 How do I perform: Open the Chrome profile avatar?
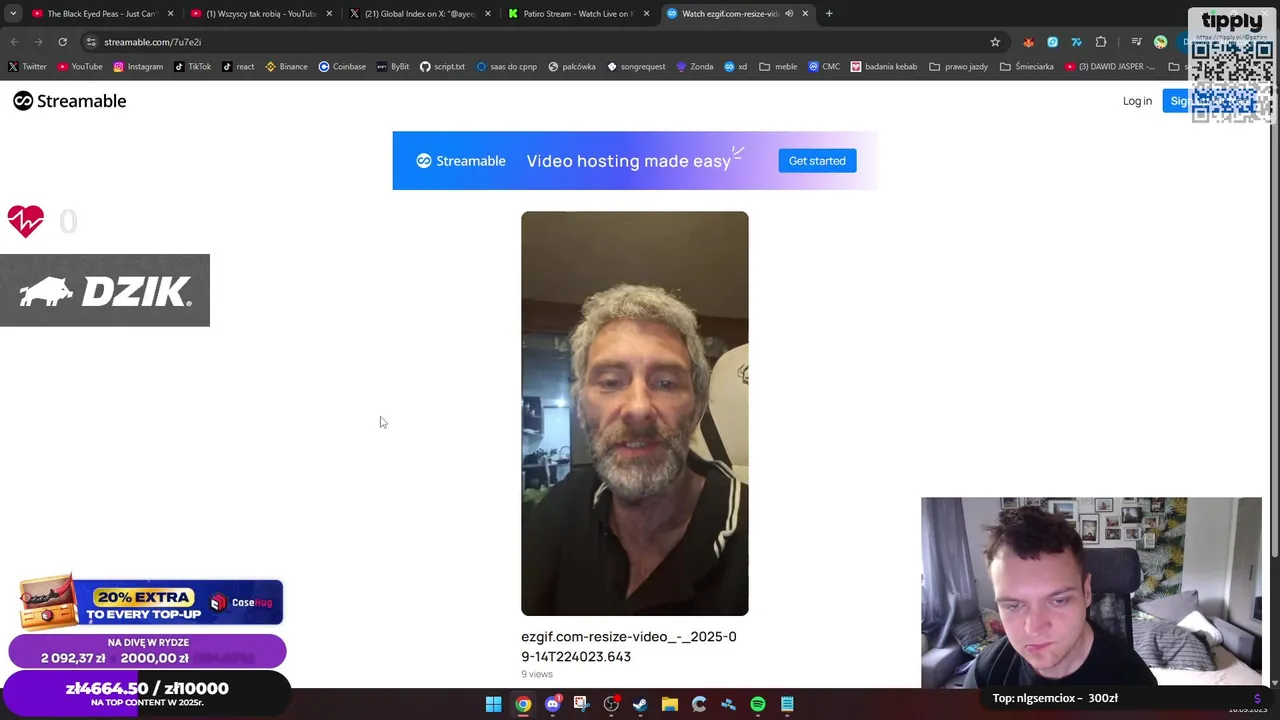tap(1160, 42)
